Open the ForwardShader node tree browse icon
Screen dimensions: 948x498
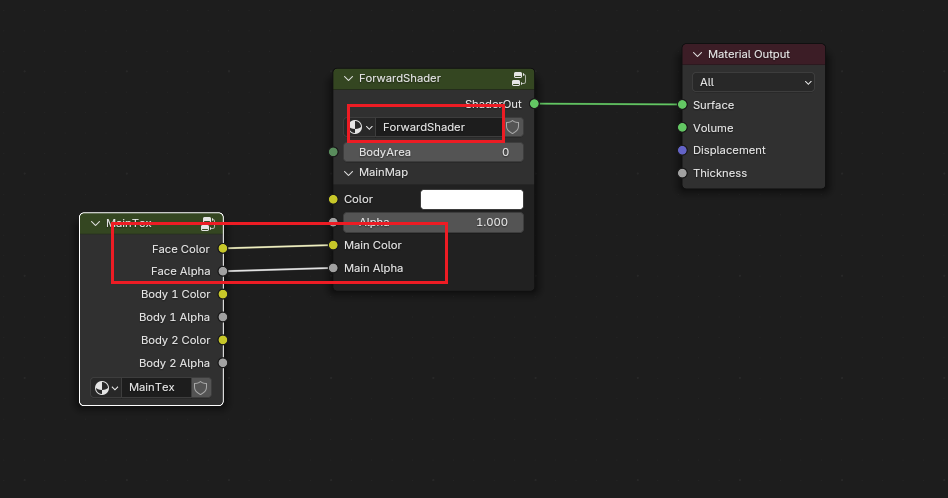point(361,127)
